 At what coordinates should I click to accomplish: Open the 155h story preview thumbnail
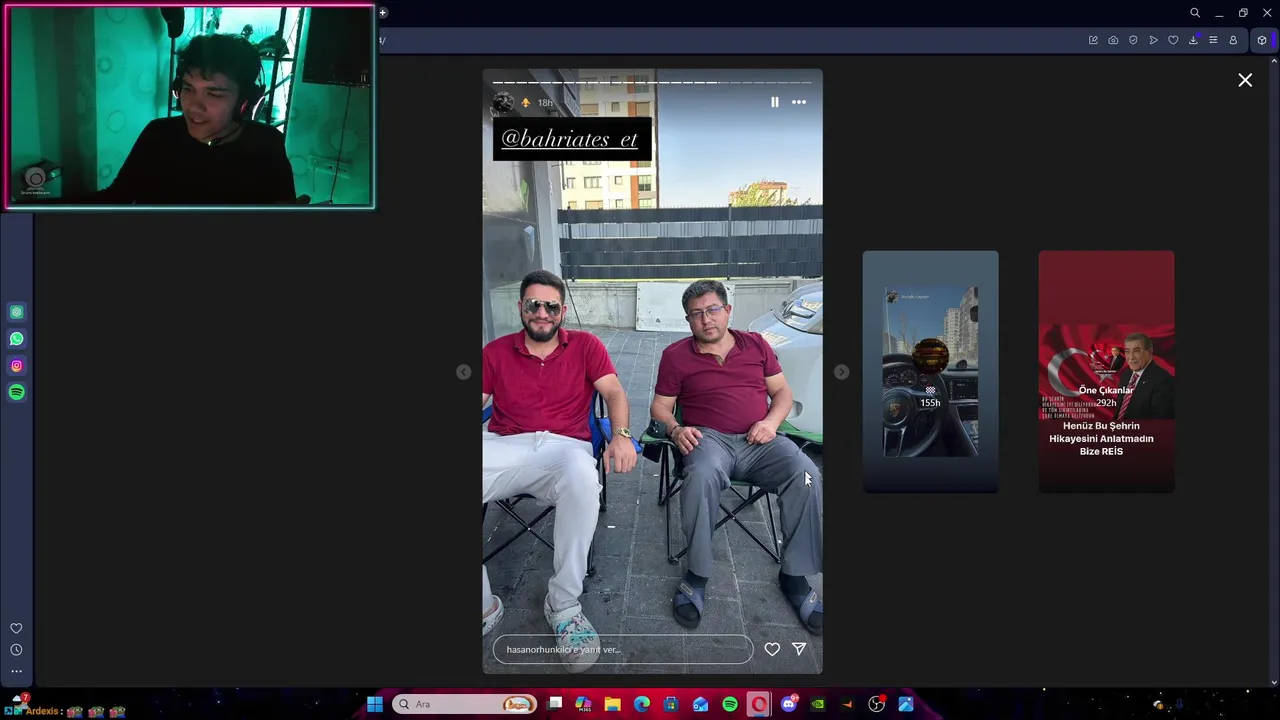[930, 371]
